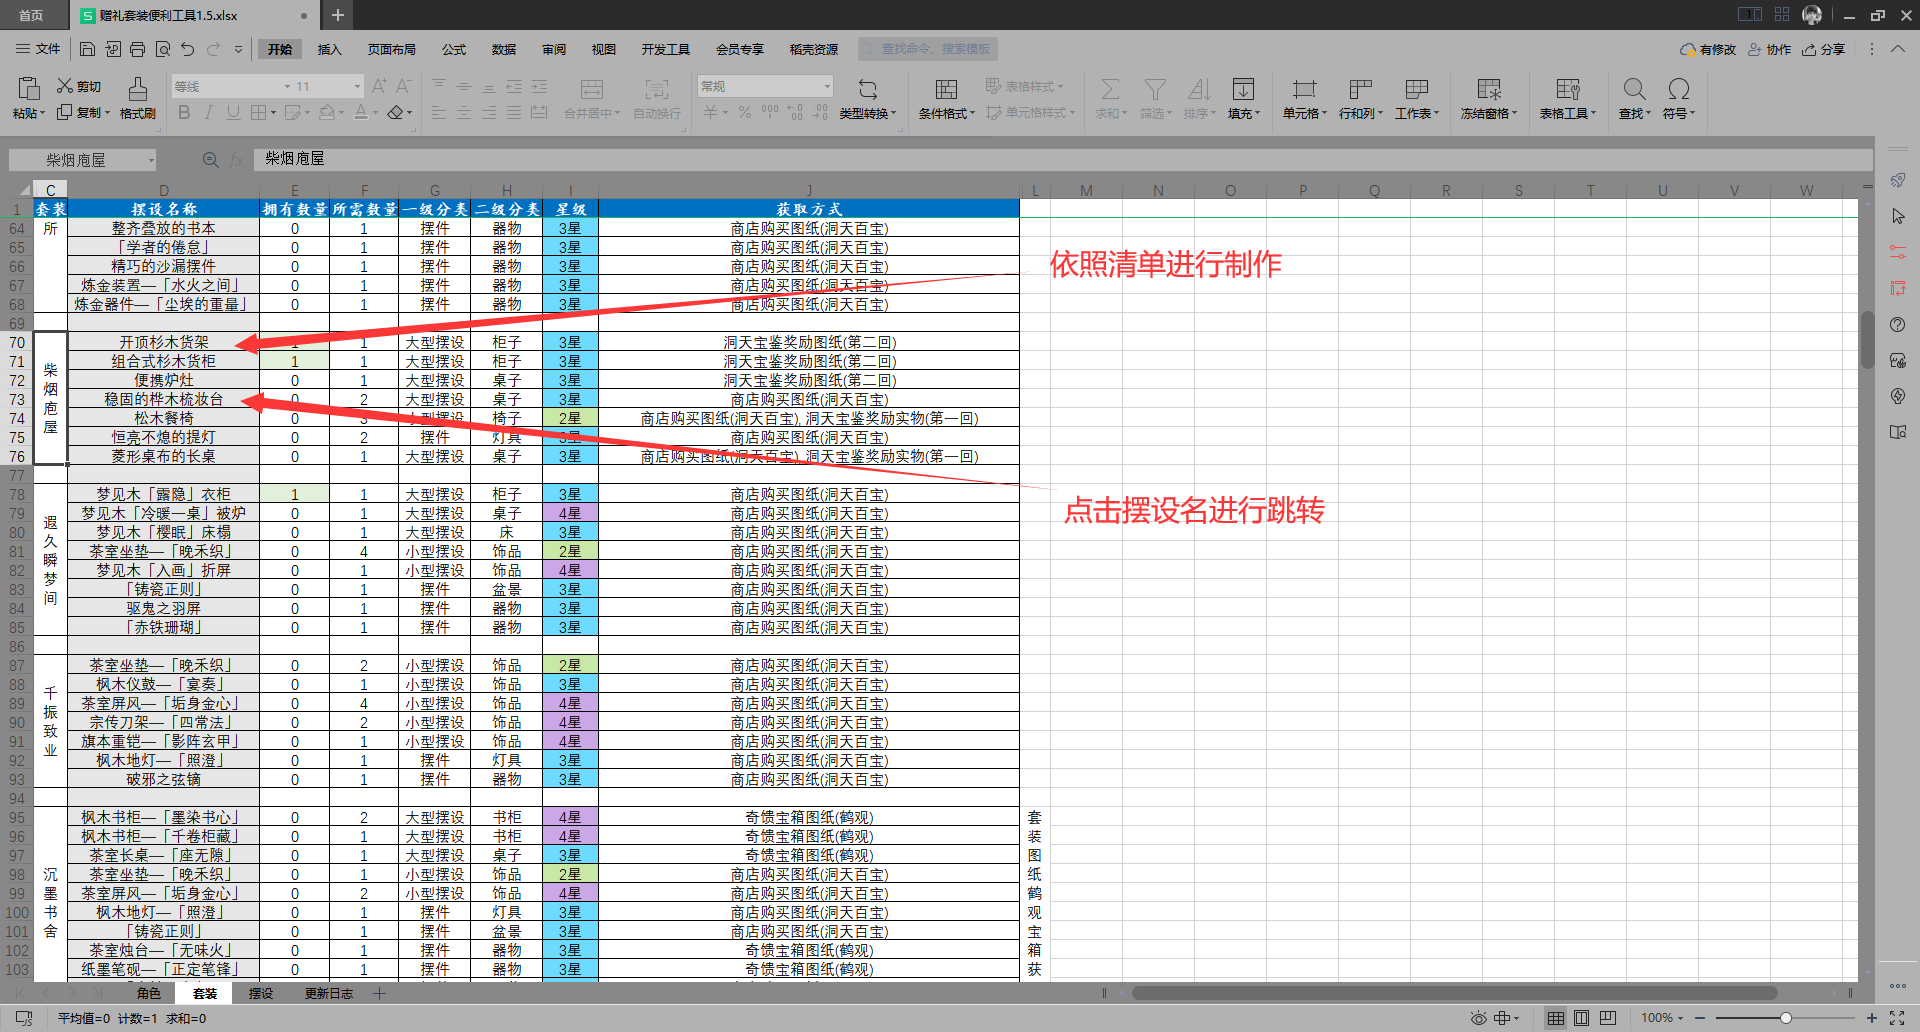1920x1032 pixels.
Task: Switch to page layout view in status bar
Action: click(x=1581, y=1018)
